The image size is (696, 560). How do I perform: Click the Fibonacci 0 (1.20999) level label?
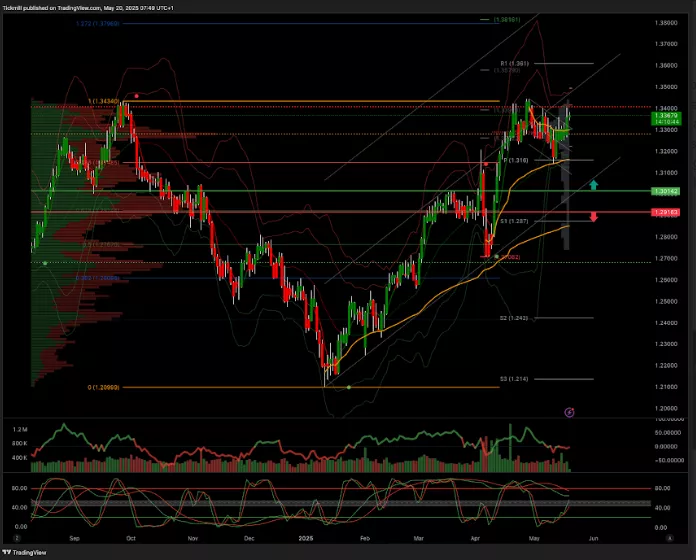(x=104, y=387)
